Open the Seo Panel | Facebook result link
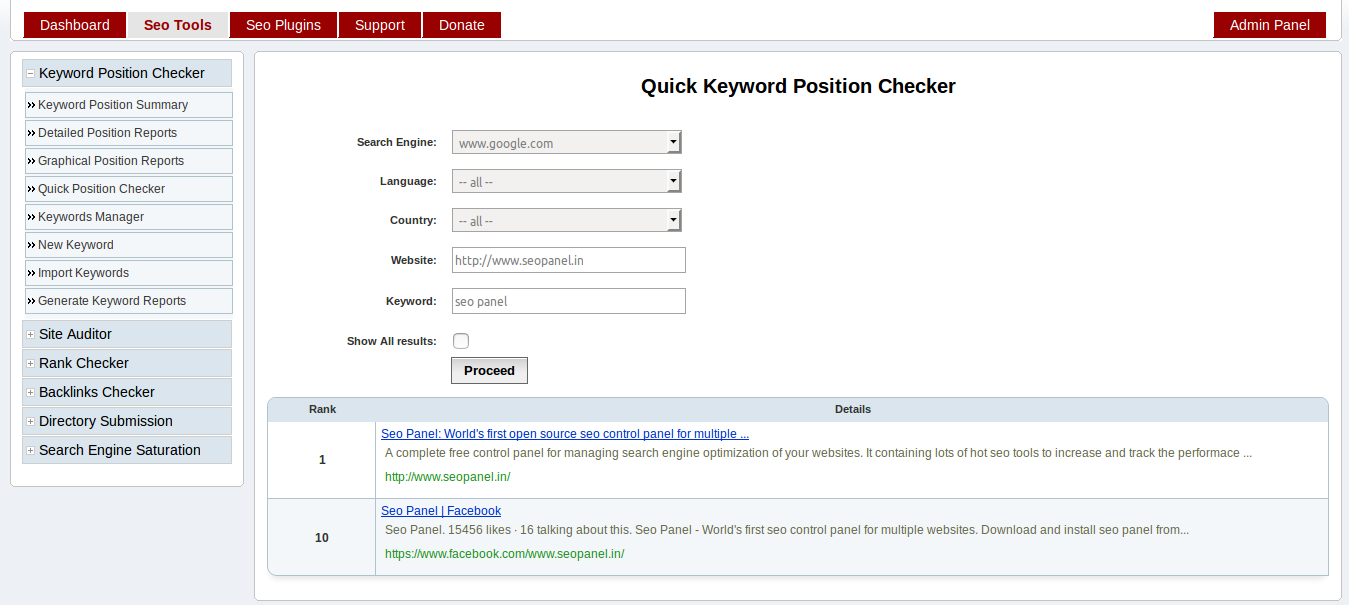Image resolution: width=1349 pixels, height=605 pixels. (441, 511)
